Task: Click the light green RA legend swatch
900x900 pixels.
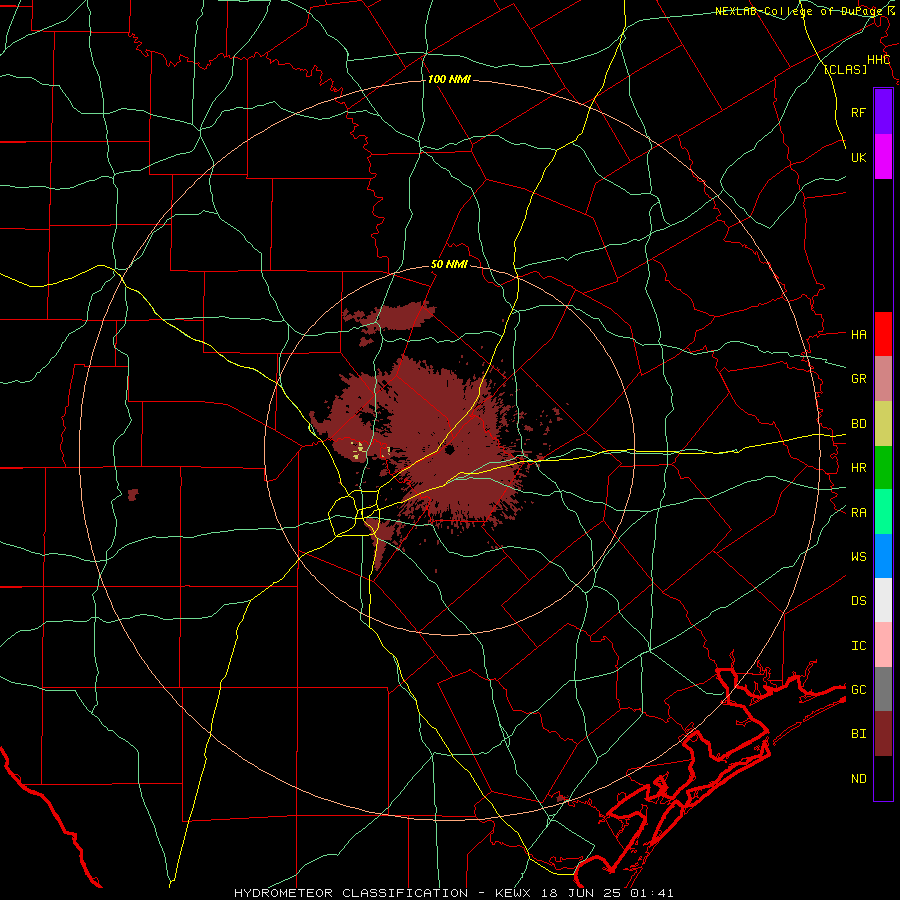Action: (883, 512)
